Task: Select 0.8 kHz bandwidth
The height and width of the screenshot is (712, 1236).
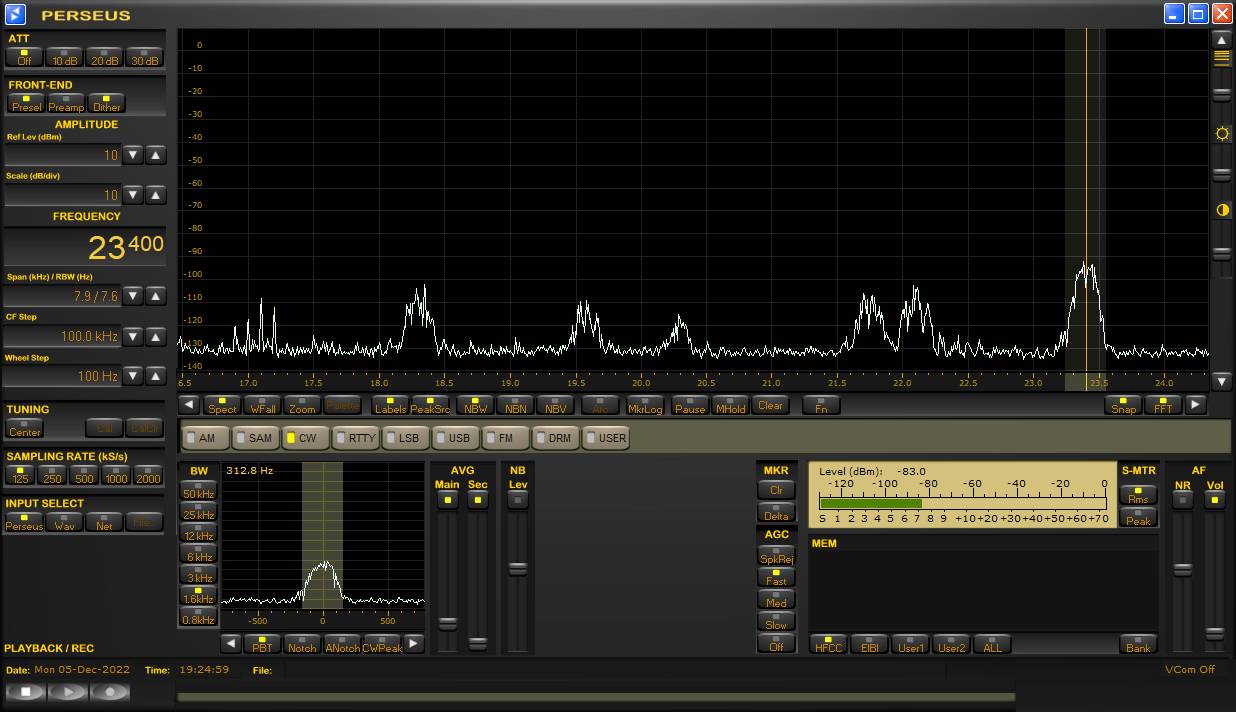Action: (198, 616)
